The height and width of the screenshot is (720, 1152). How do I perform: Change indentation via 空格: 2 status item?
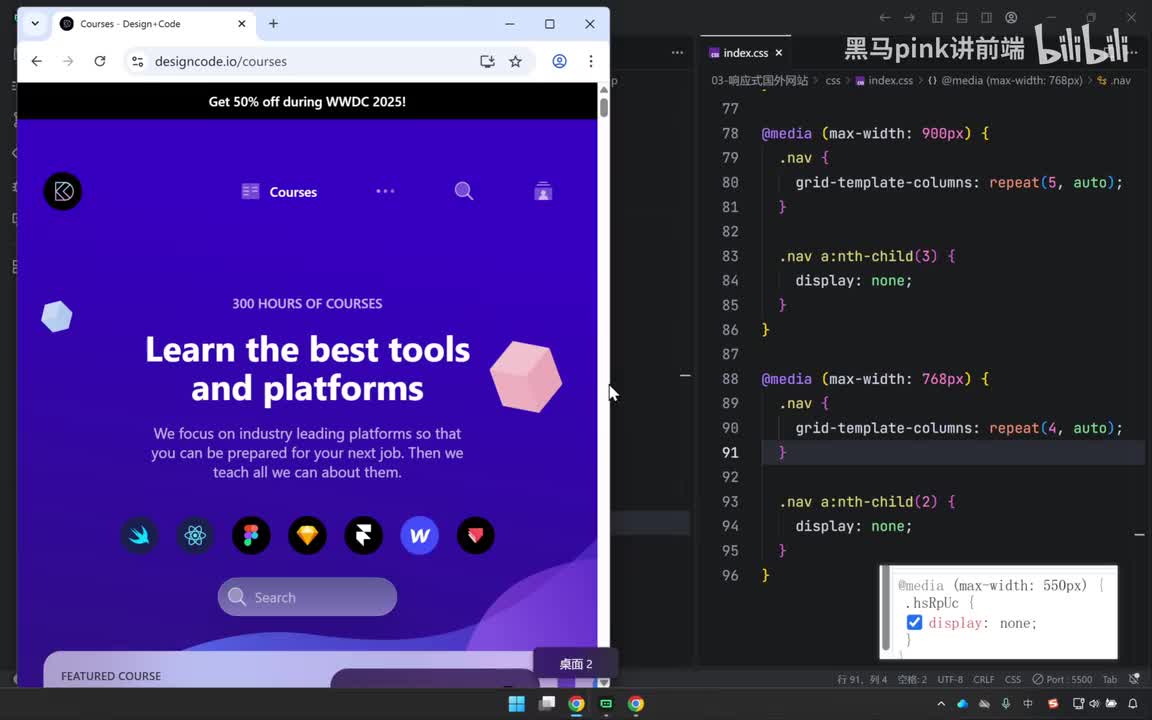912,679
